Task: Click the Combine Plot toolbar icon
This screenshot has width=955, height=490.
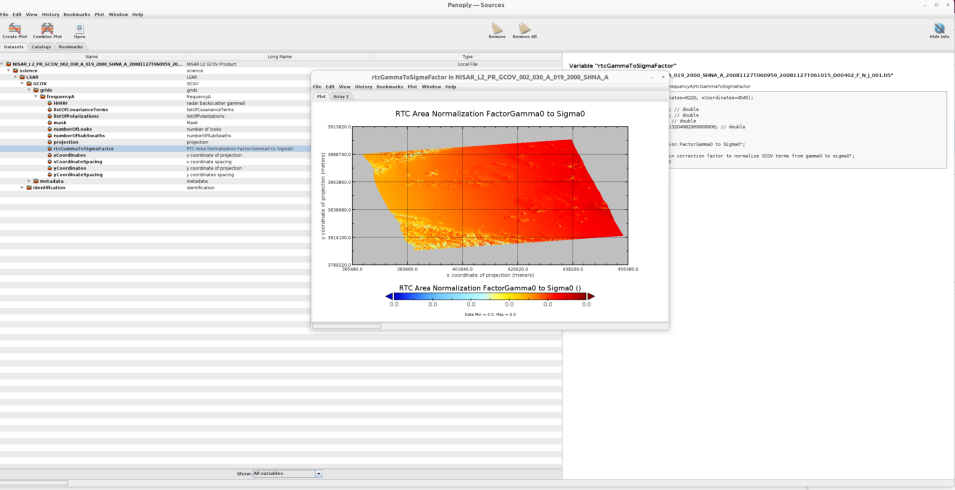Action: (x=47, y=29)
